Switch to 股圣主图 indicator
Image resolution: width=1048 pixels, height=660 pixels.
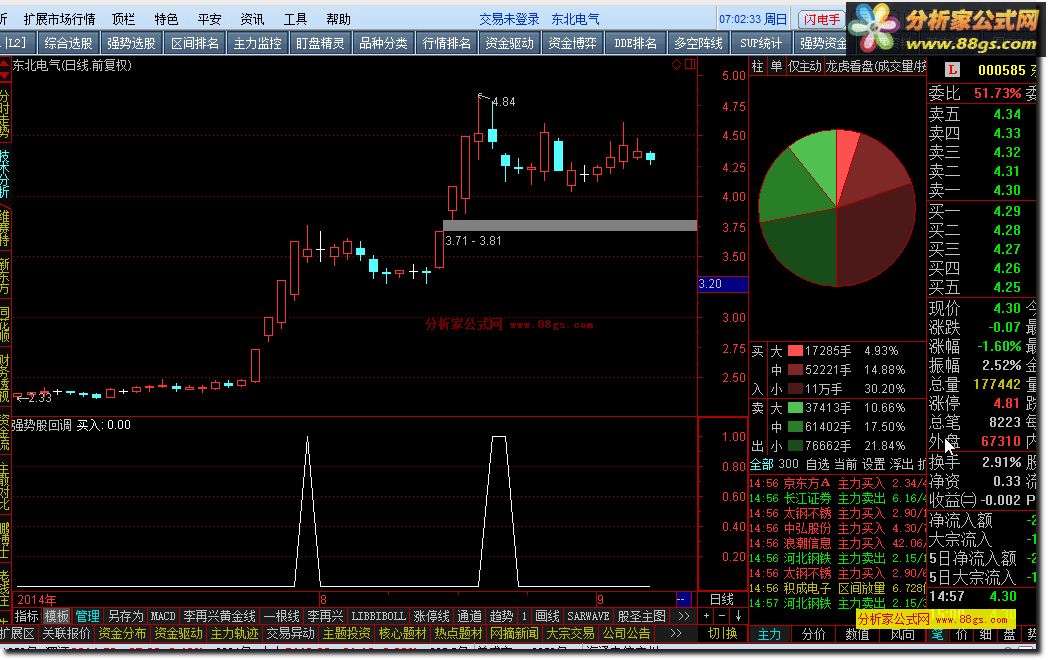[x=642, y=616]
